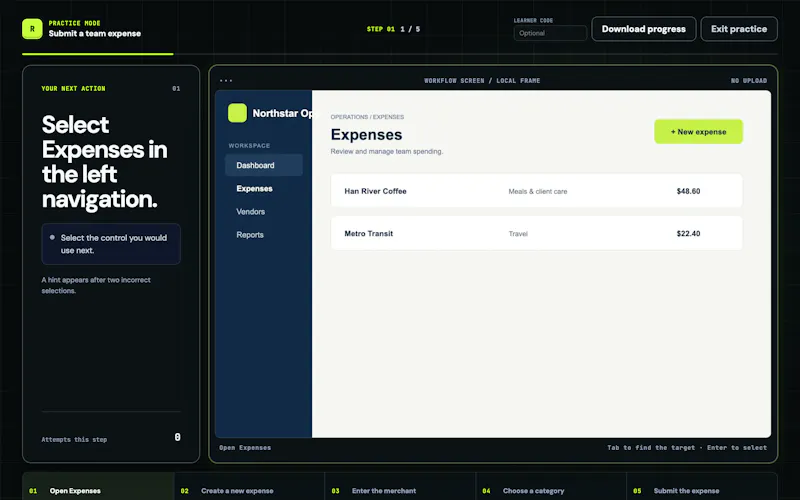Click the Northstar green square logo
This screenshot has width=800, height=500.
click(x=237, y=113)
